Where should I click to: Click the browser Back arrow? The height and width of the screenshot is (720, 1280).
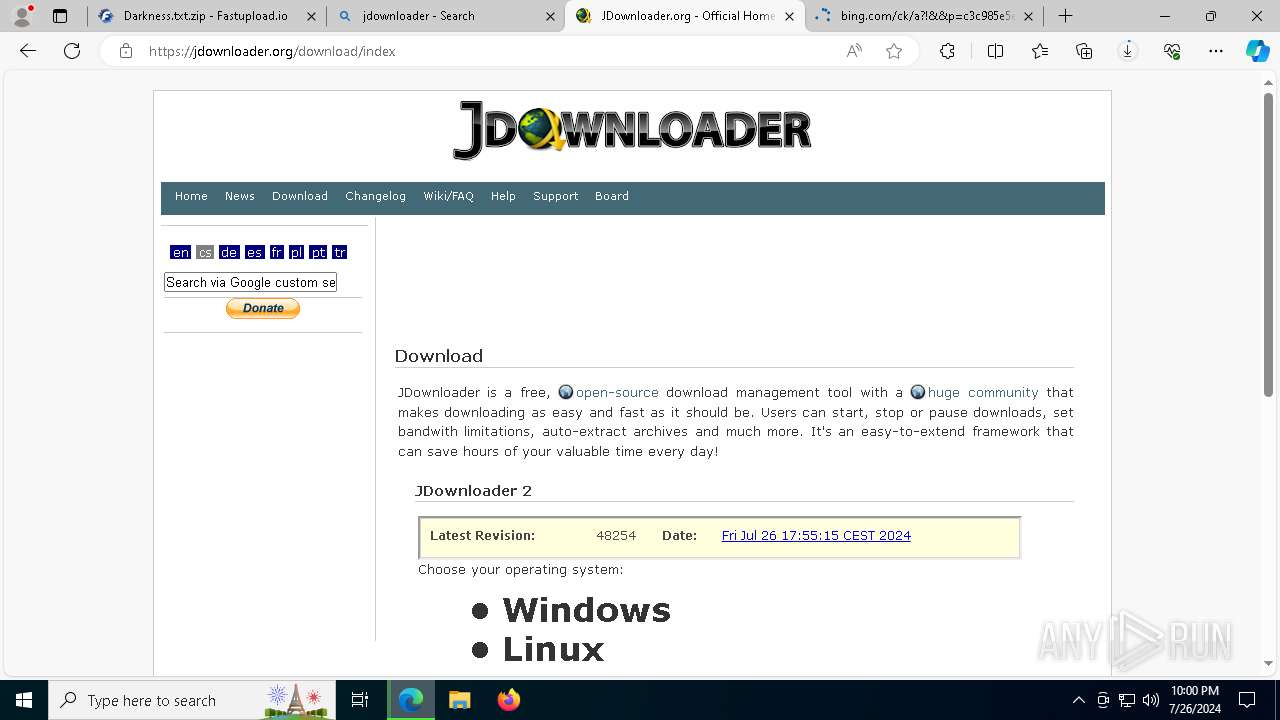[x=28, y=51]
